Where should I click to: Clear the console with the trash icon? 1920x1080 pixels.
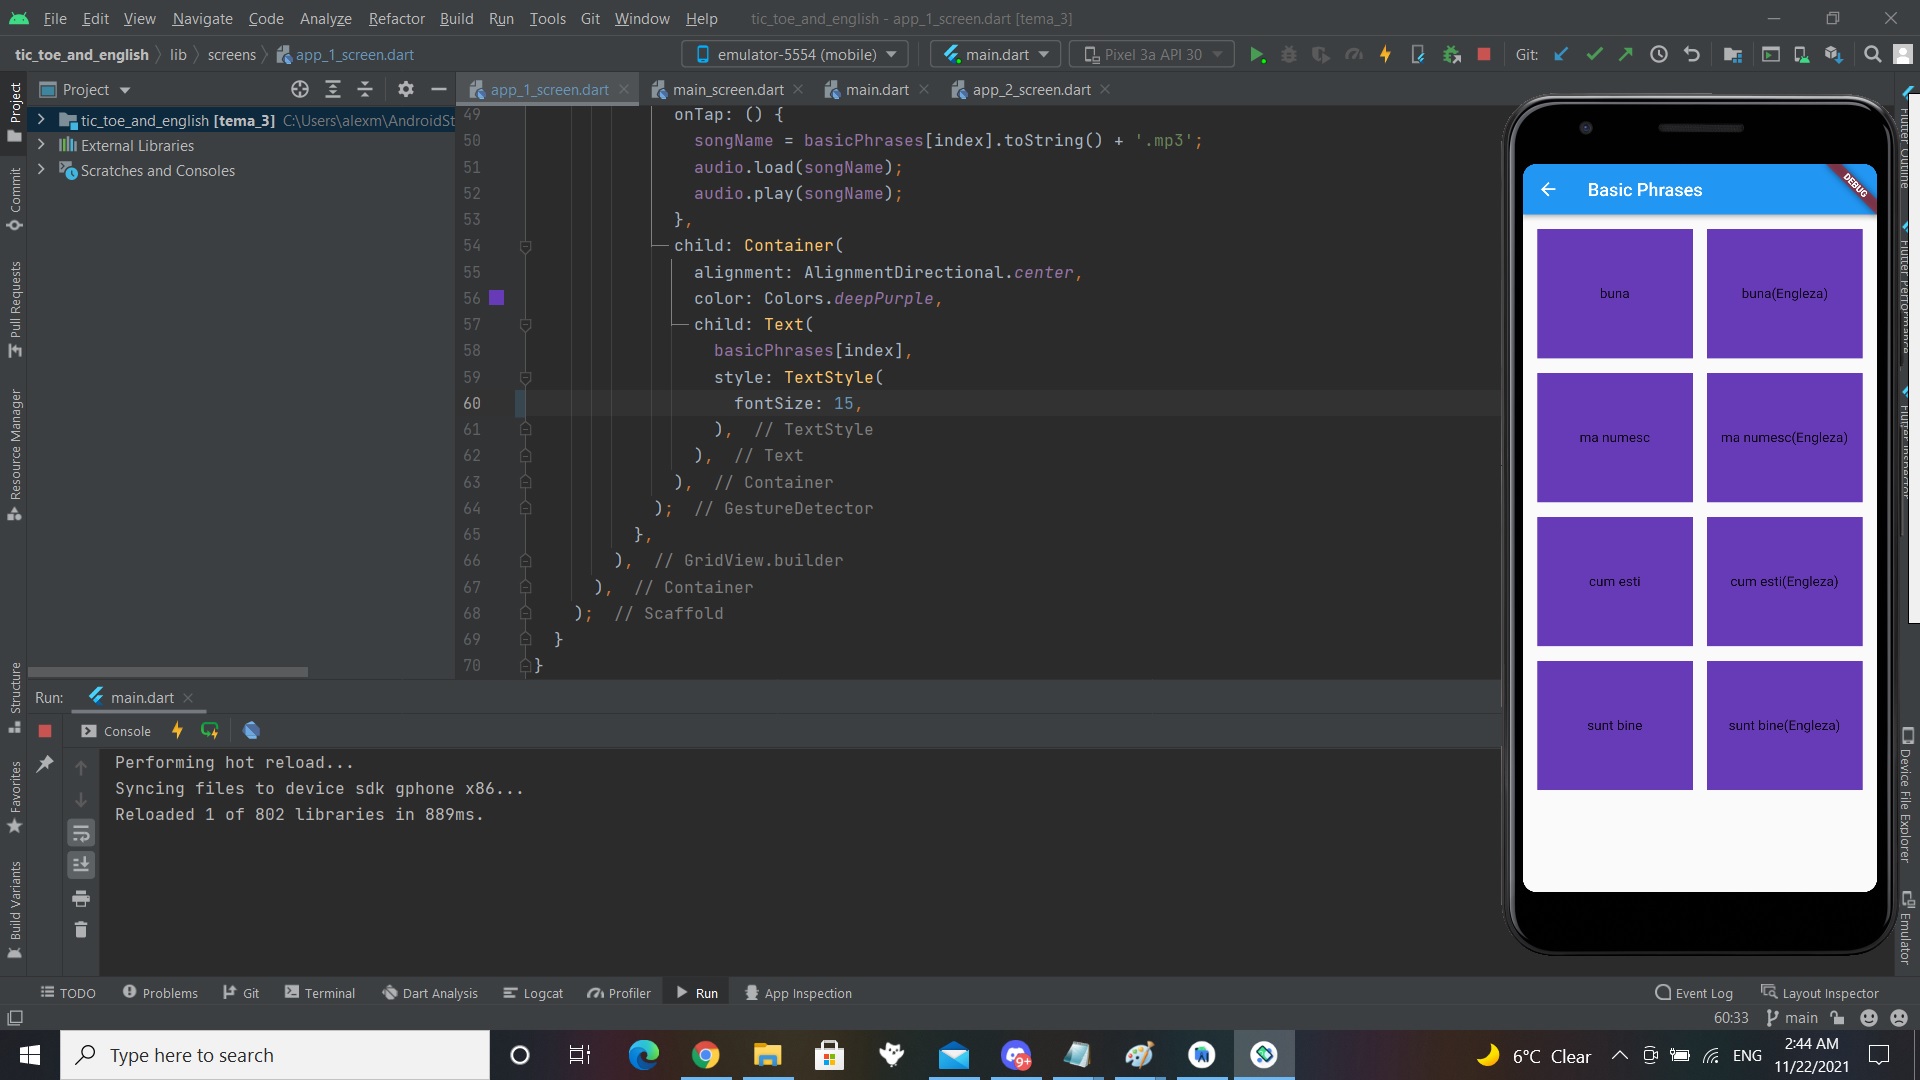point(80,930)
